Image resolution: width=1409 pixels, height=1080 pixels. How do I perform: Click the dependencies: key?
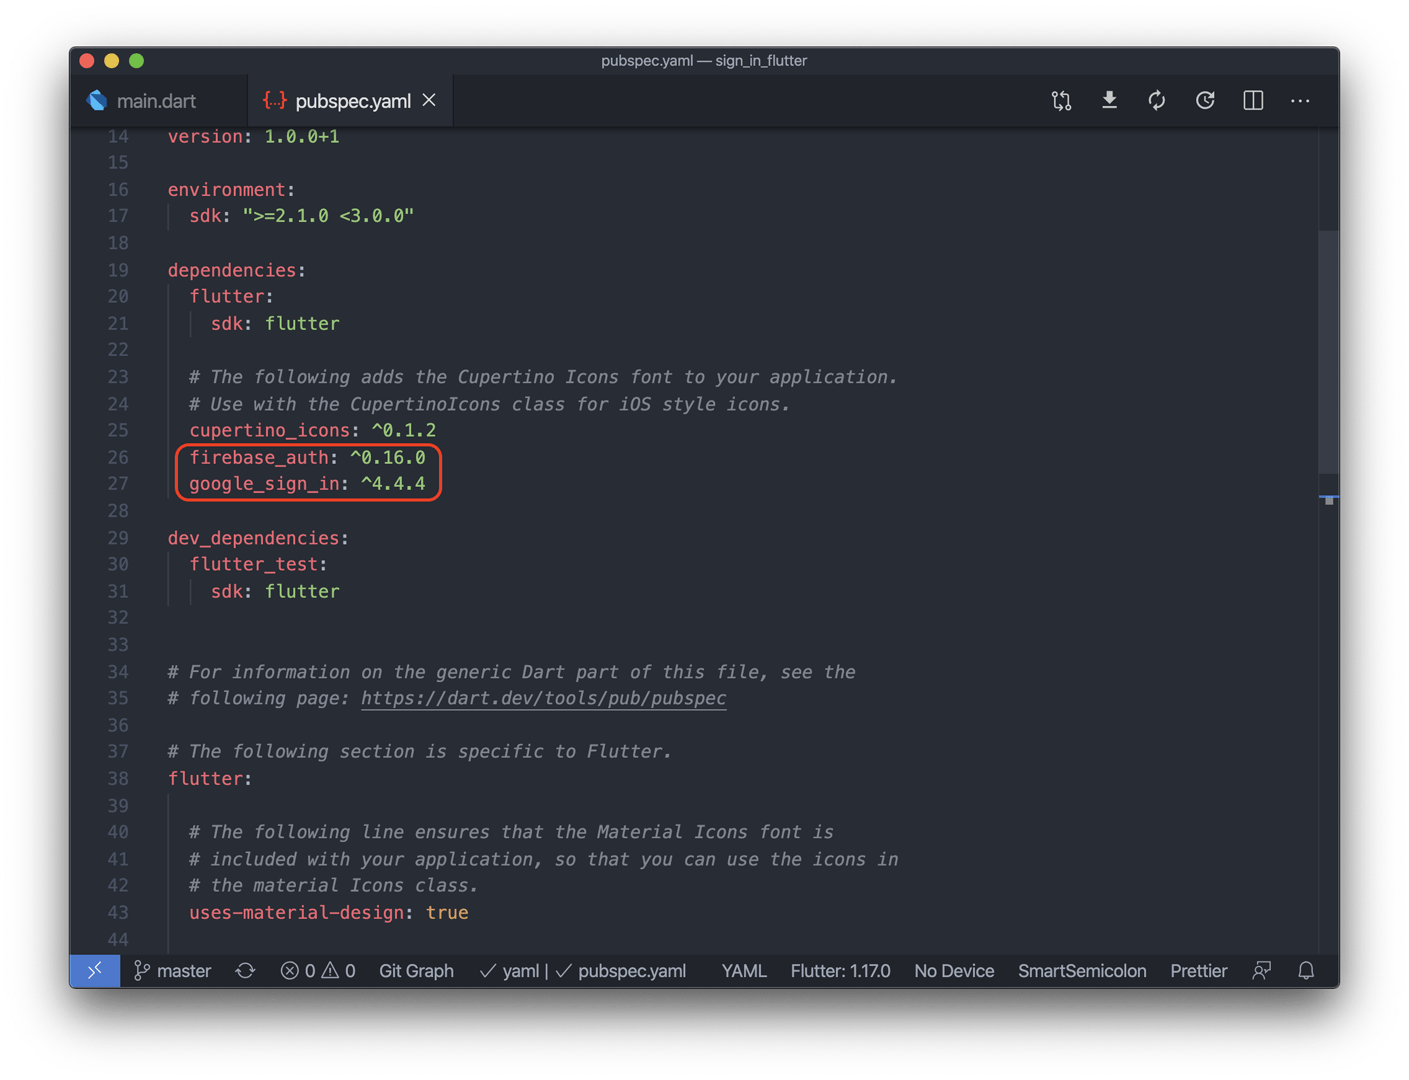pos(236,270)
